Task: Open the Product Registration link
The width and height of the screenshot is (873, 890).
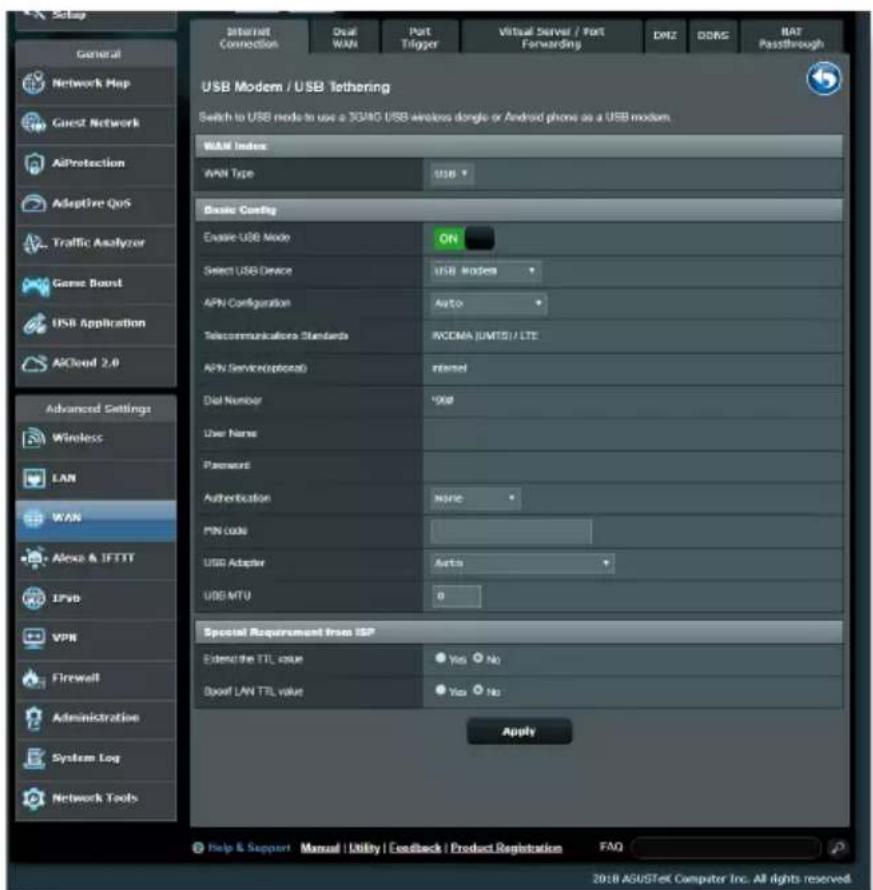Action: [x=506, y=847]
